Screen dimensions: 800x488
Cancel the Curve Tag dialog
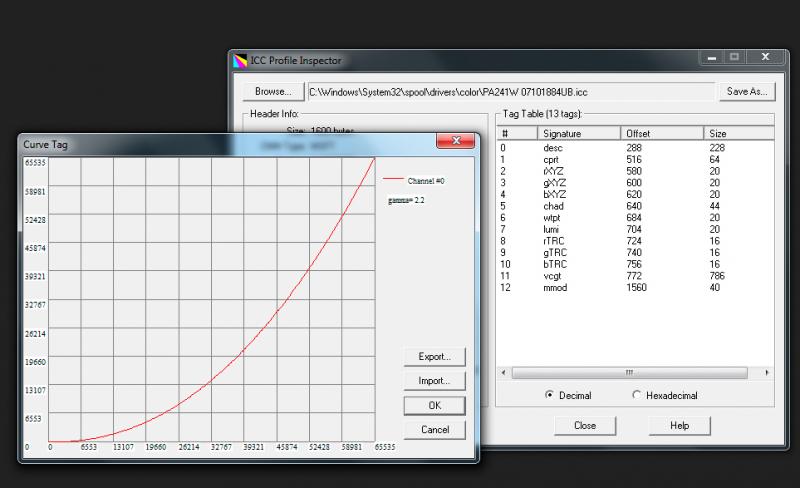[x=434, y=430]
